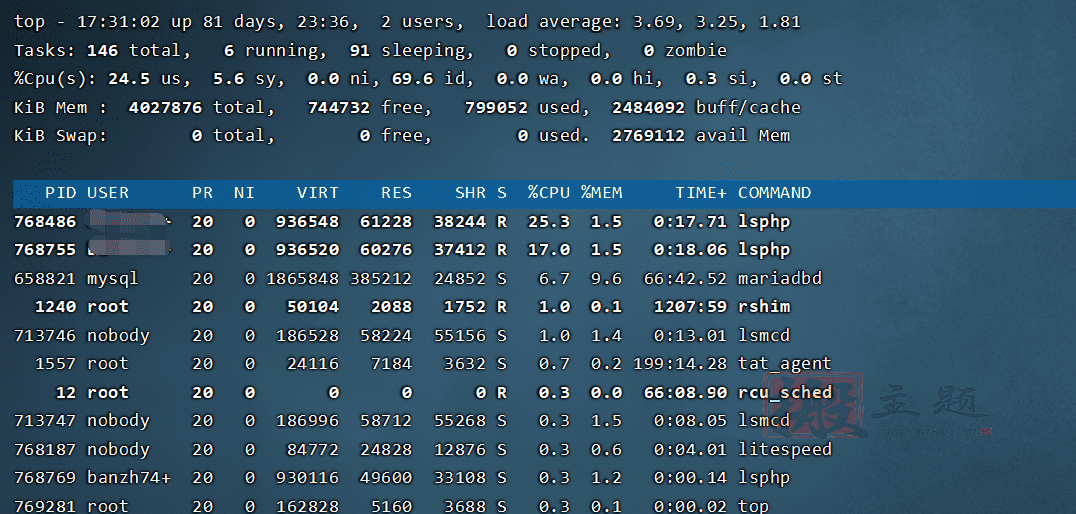Click the 2484092 buff/cache value

648,107
